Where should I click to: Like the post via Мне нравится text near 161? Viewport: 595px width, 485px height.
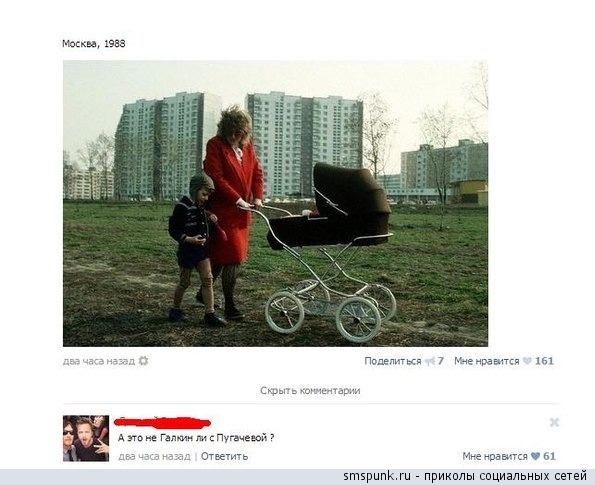tap(486, 361)
